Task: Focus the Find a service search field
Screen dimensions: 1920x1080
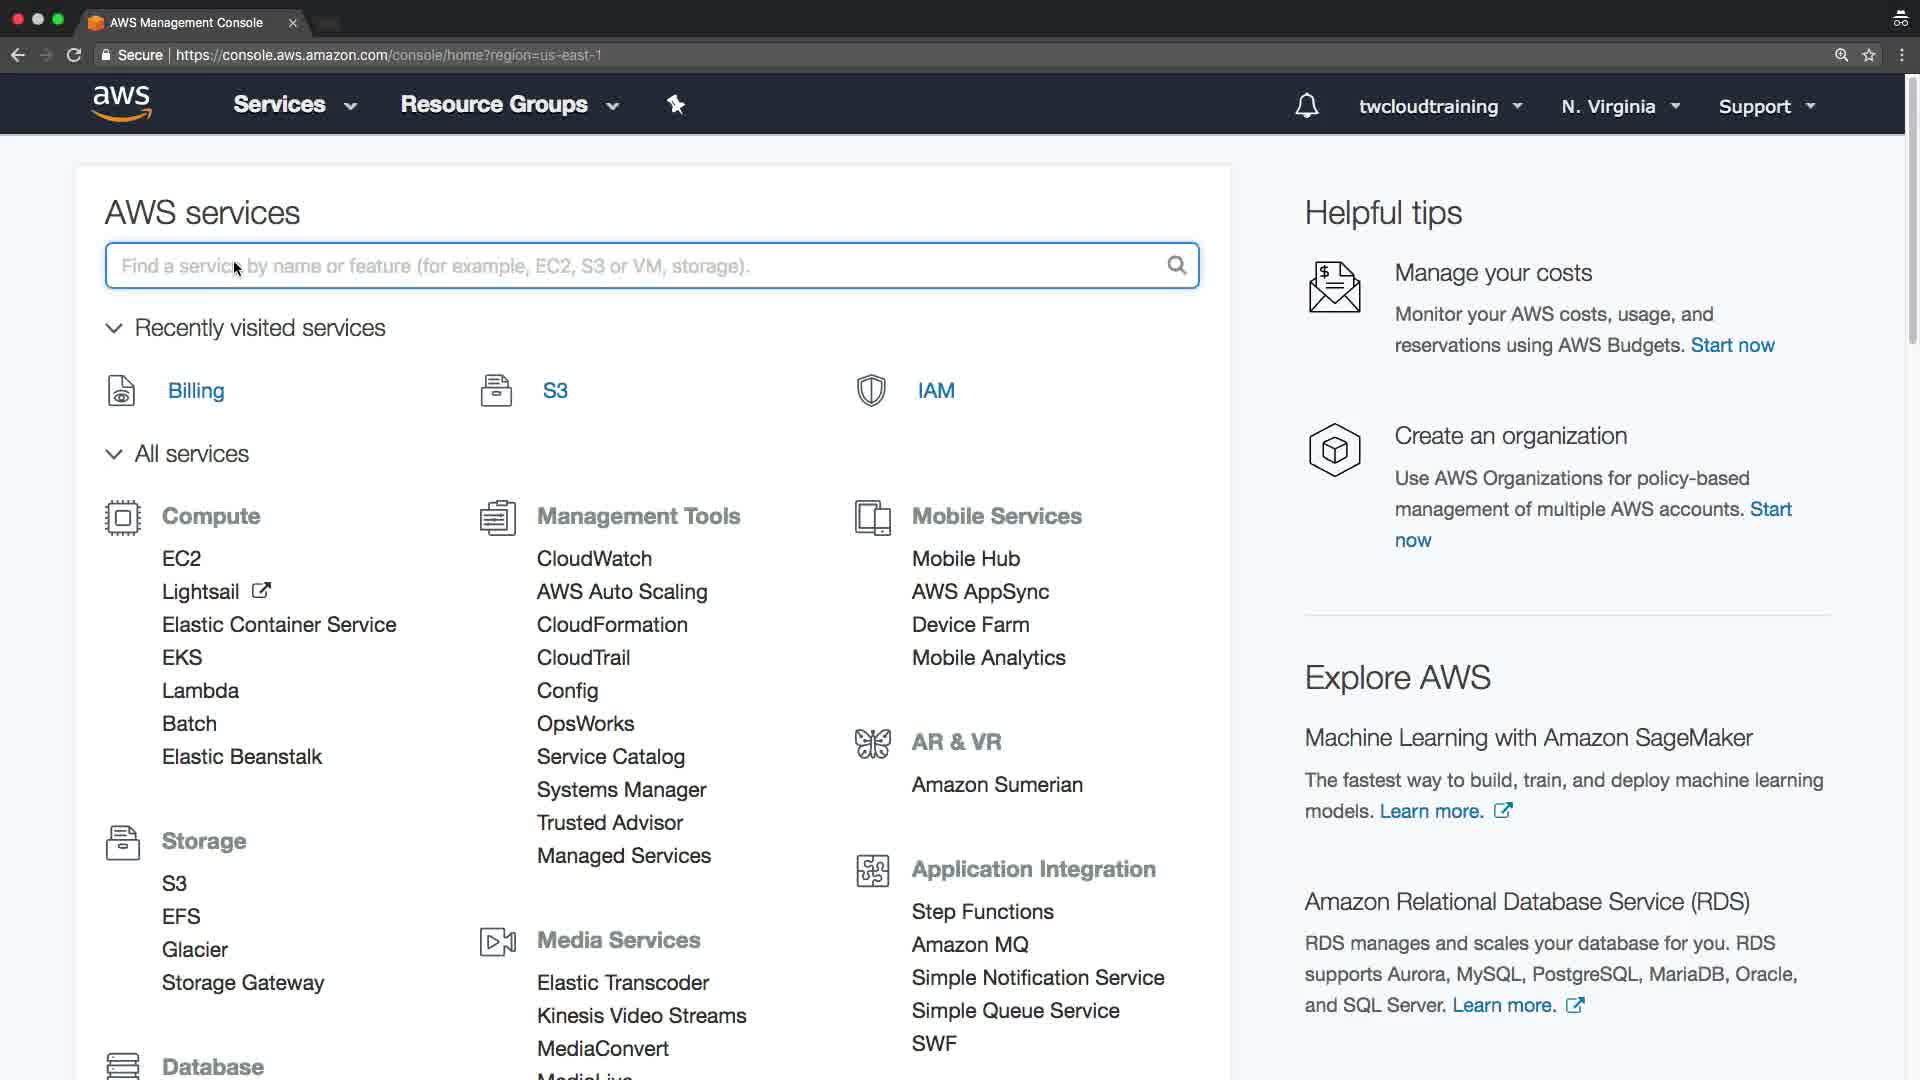Action: coord(640,266)
